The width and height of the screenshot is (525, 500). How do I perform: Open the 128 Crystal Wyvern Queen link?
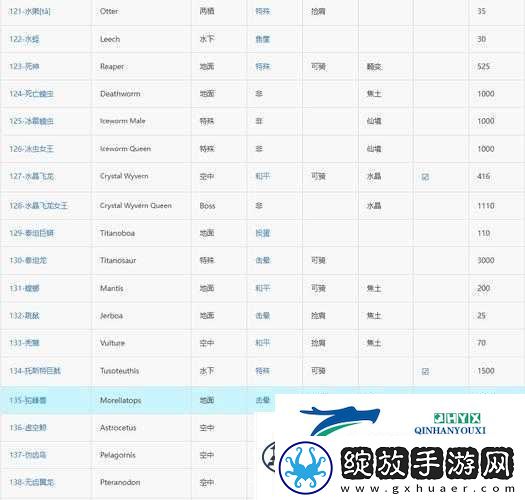point(39,205)
